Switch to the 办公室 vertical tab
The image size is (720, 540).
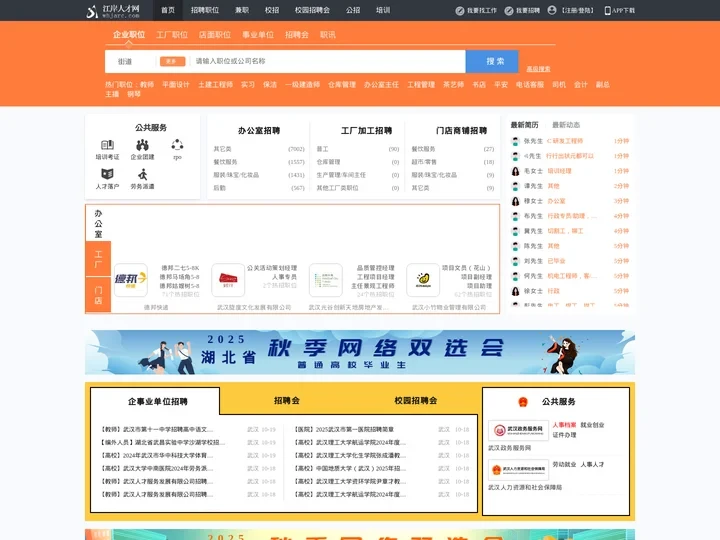click(x=98, y=224)
